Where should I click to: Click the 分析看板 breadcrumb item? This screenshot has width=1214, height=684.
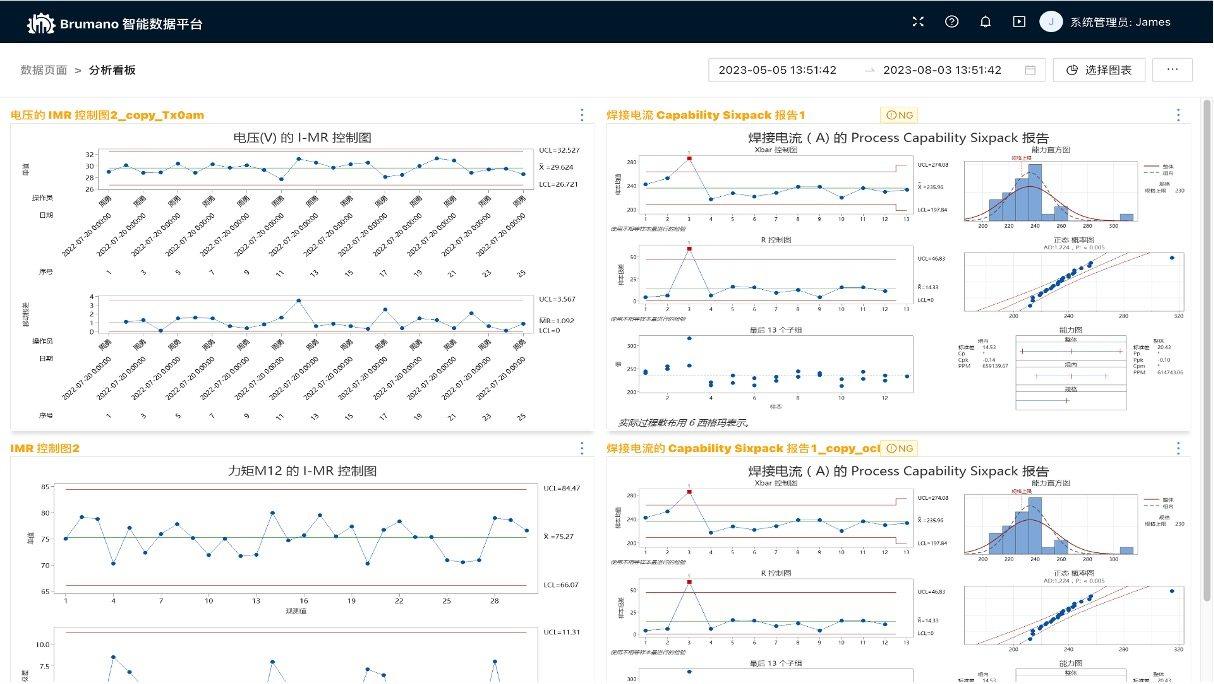click(112, 70)
